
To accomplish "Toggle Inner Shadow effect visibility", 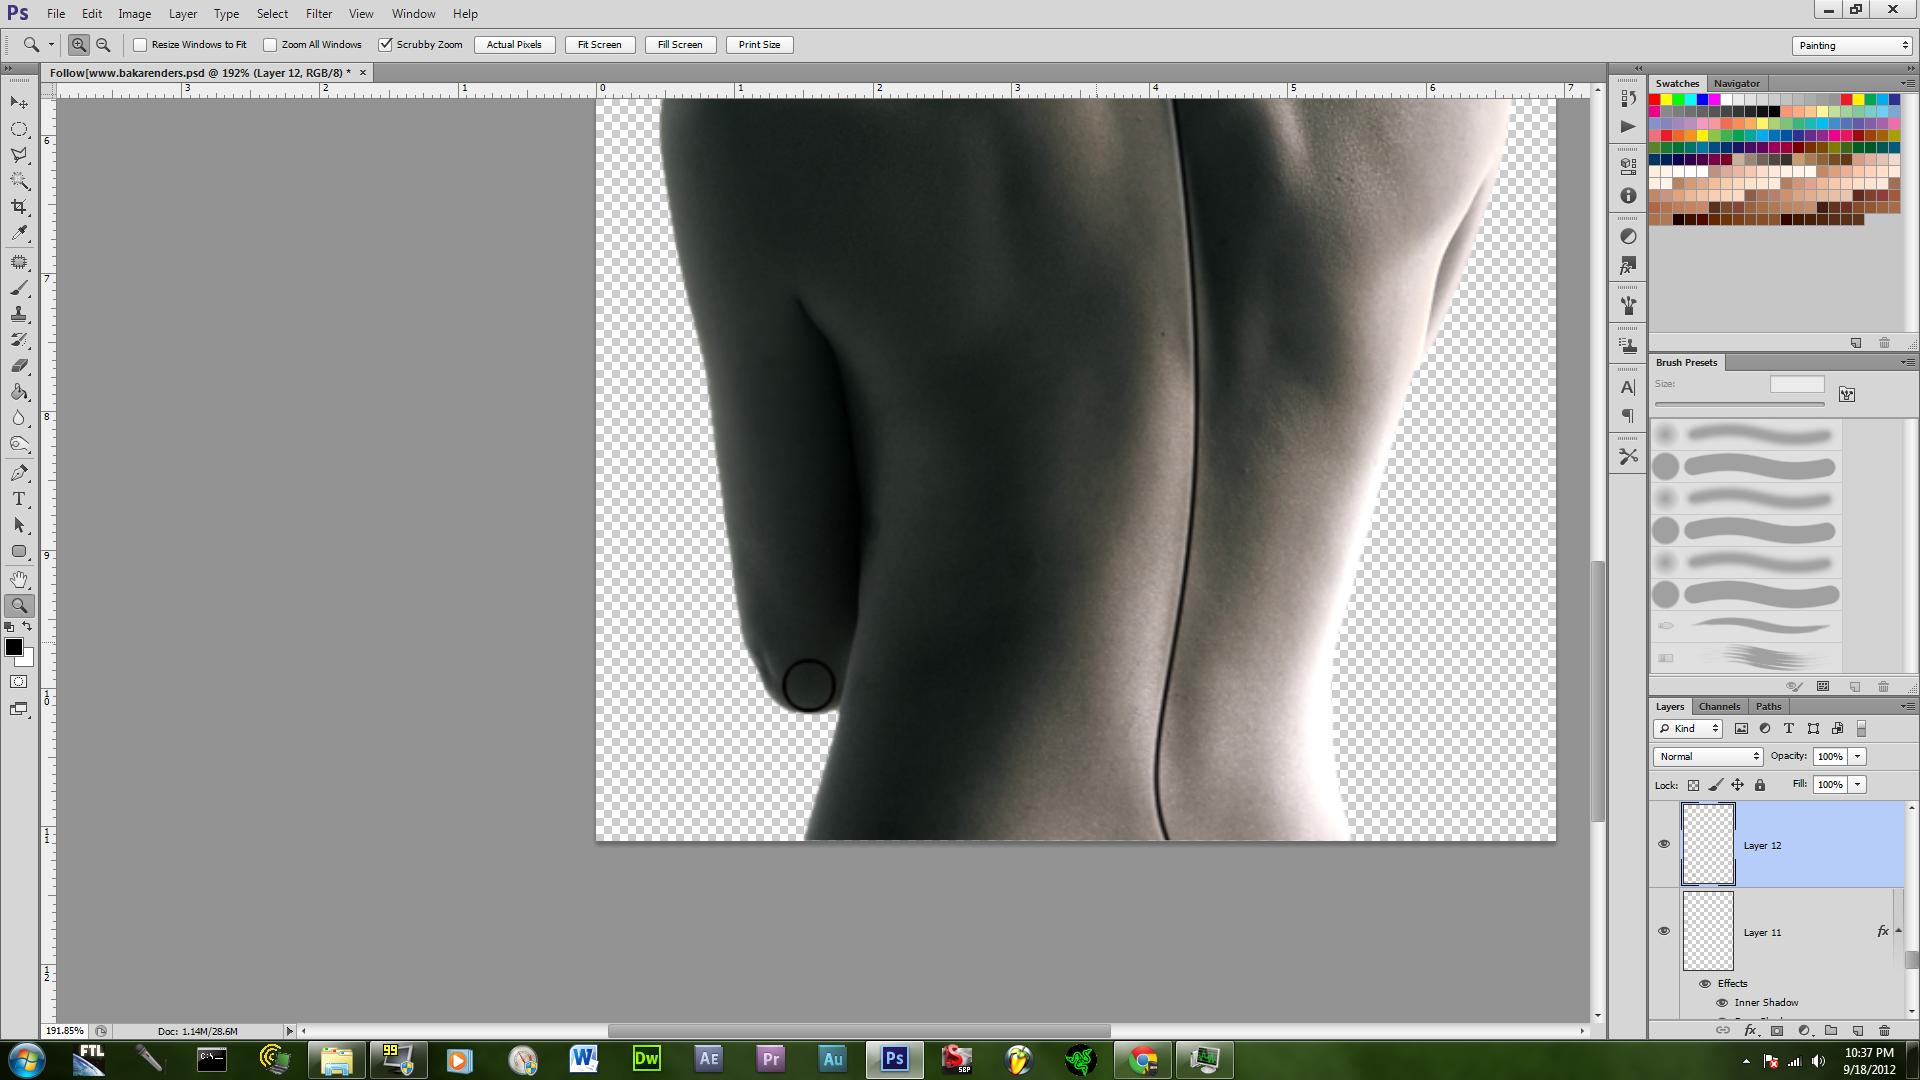I will pos(1722,1003).
